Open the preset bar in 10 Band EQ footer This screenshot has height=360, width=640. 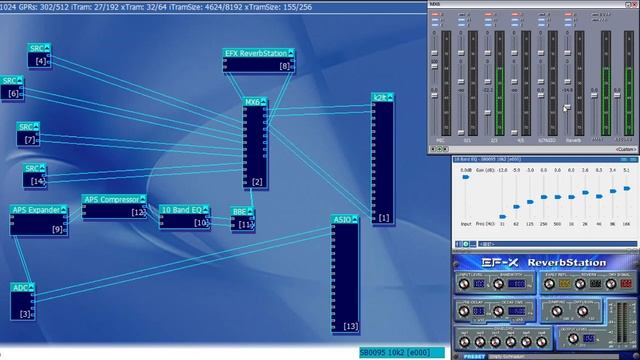[x=557, y=244]
